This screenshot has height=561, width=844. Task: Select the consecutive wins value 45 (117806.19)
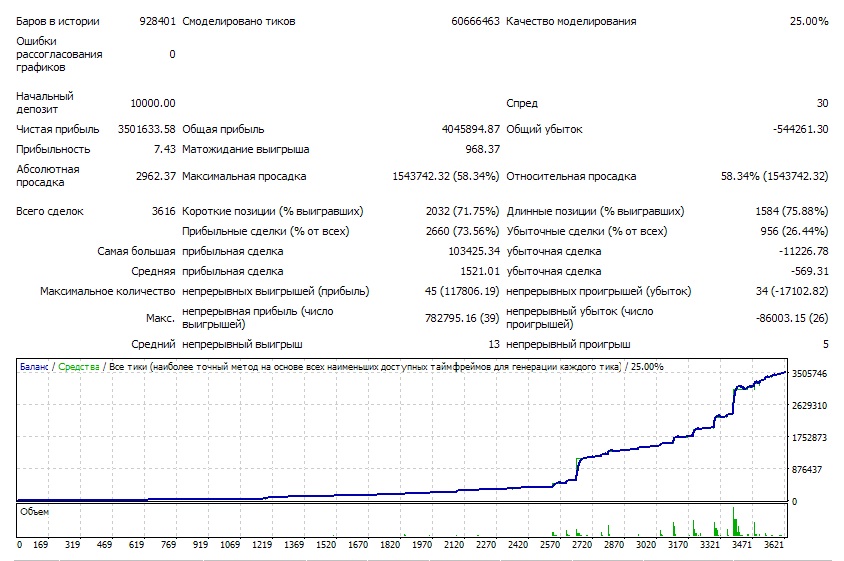click(x=462, y=291)
